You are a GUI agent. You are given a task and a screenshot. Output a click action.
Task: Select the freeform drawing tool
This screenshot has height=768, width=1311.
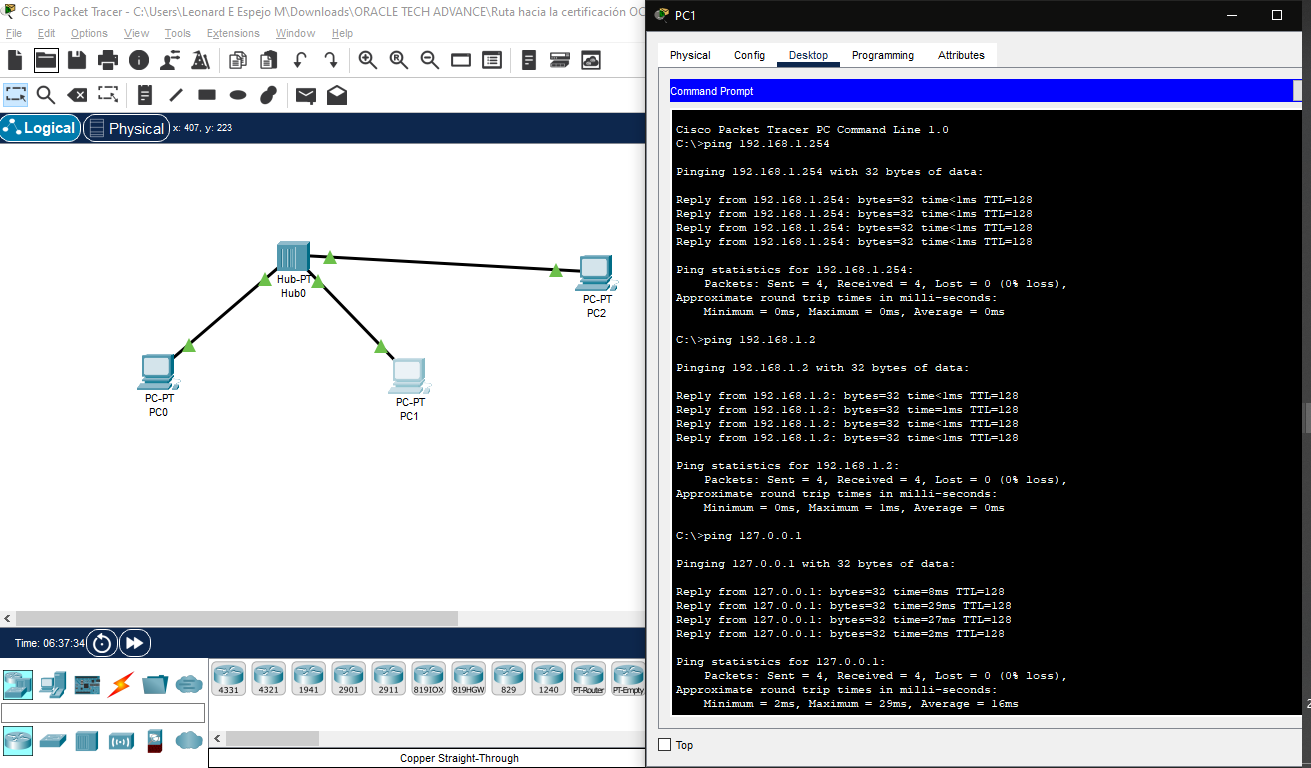coord(268,95)
